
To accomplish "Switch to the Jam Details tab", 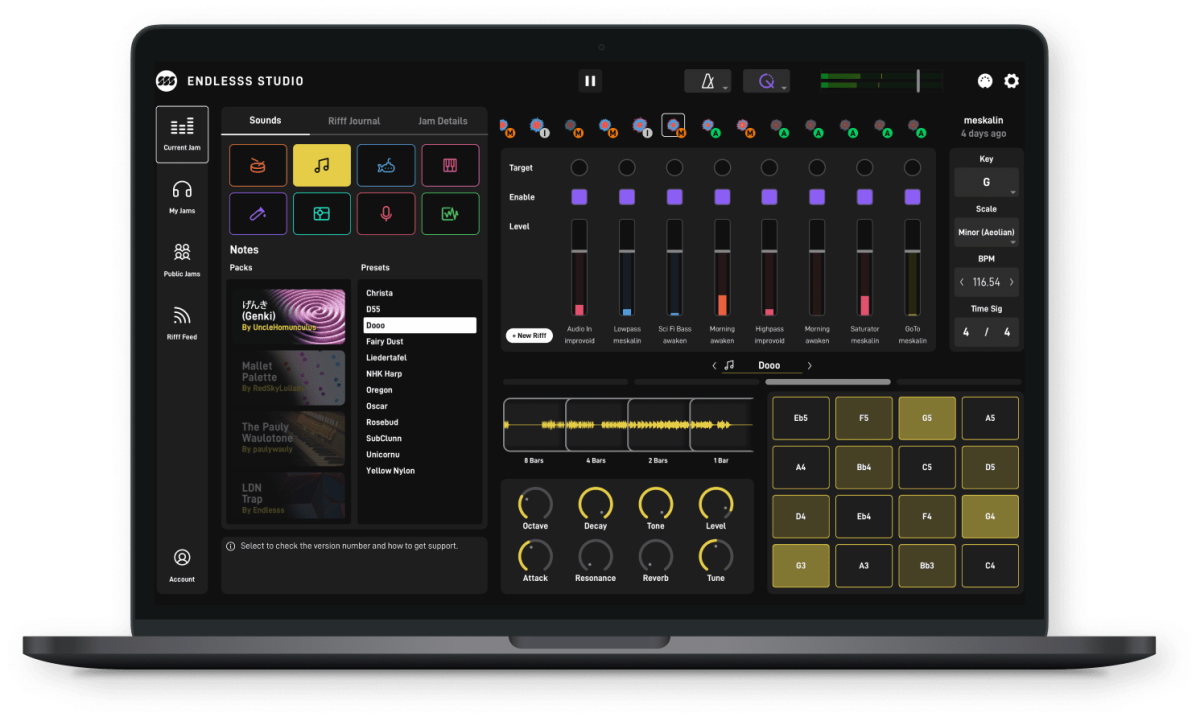I will [x=443, y=121].
